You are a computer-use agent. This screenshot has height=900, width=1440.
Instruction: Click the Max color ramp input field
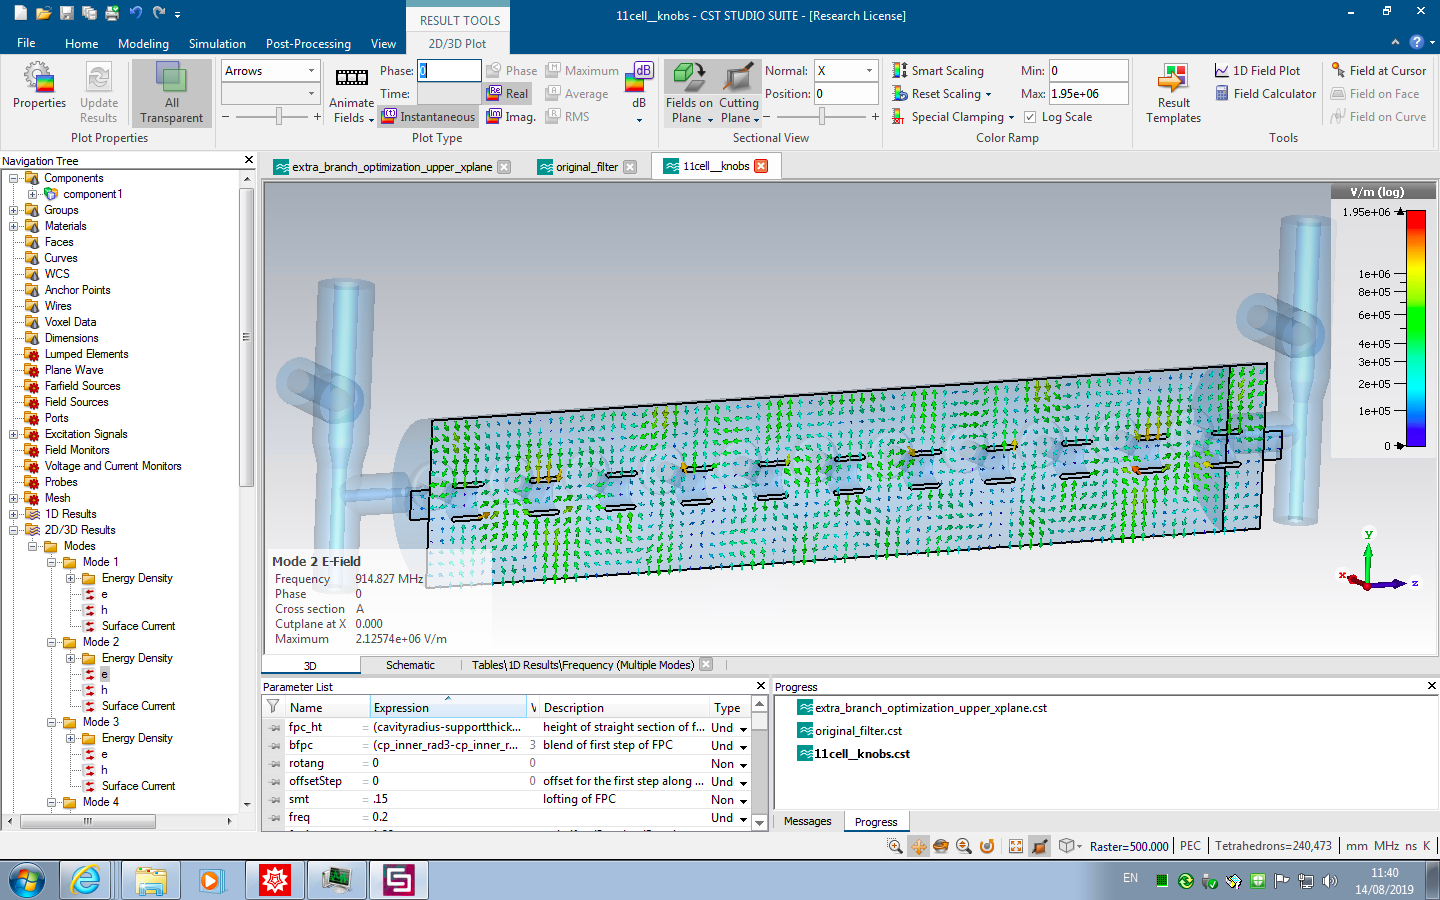(1088, 94)
